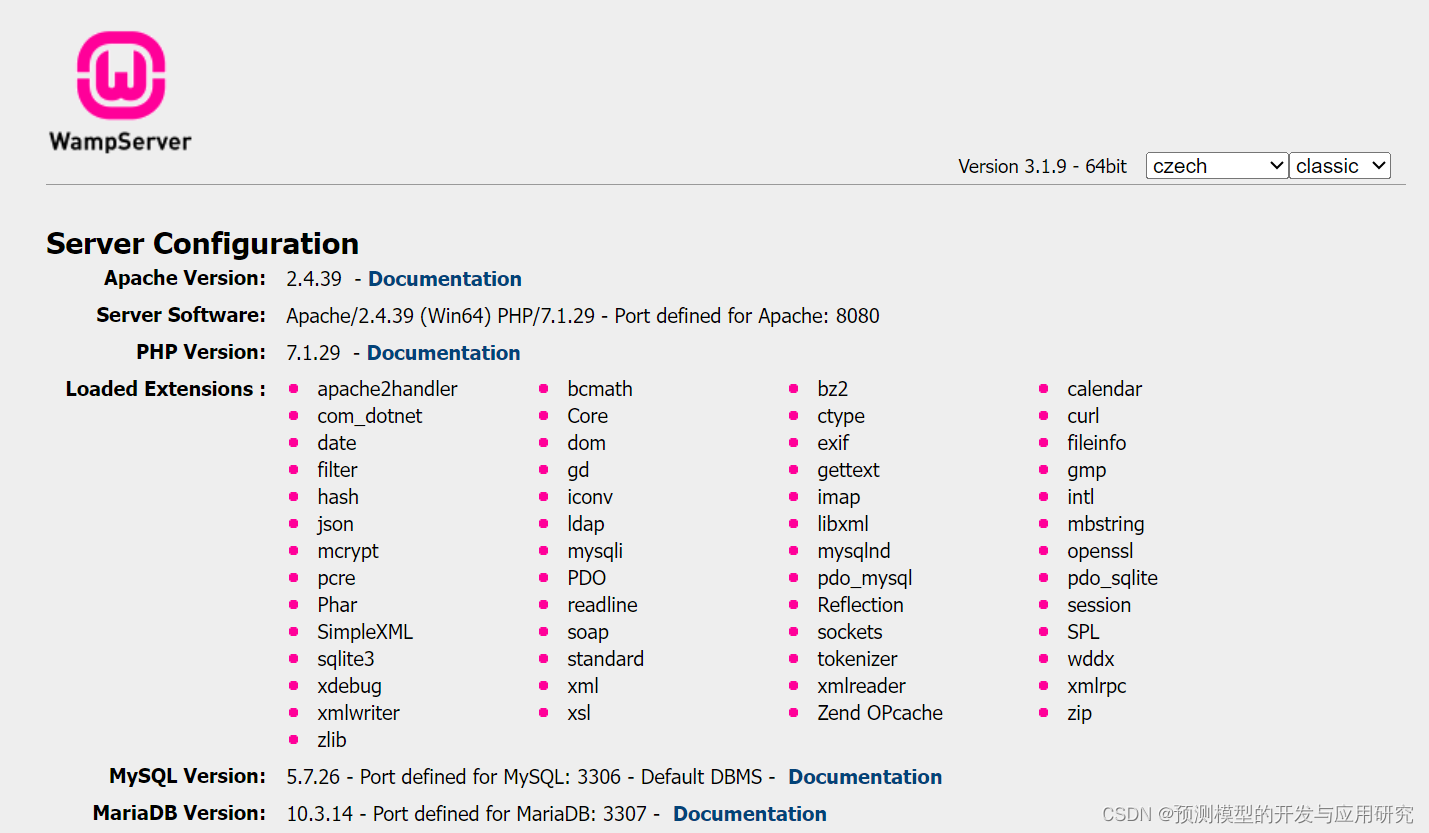The width and height of the screenshot is (1429, 833).
Task: Click the 'gd' extension
Action: click(578, 470)
